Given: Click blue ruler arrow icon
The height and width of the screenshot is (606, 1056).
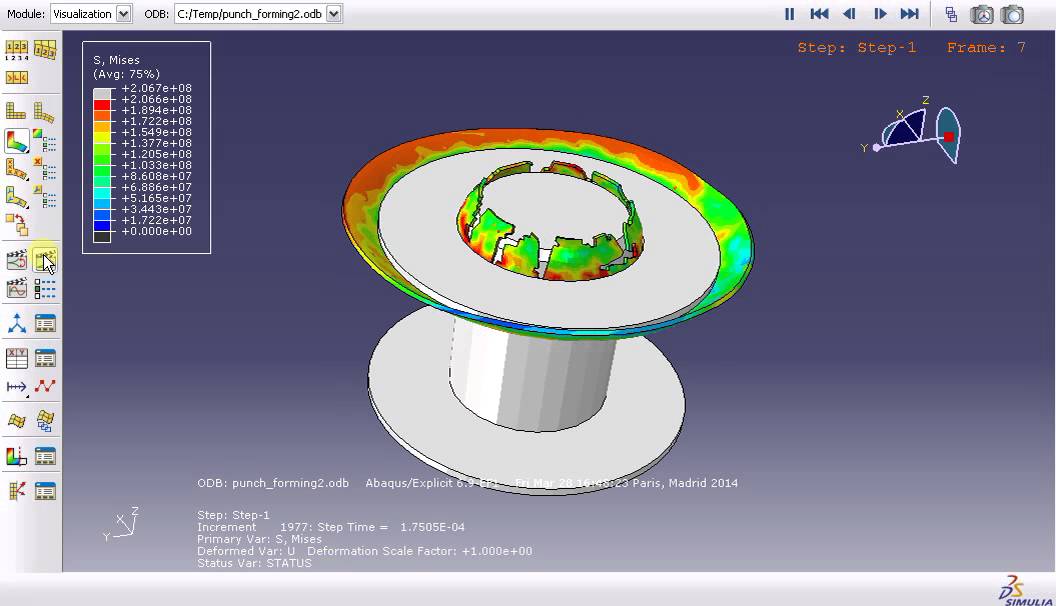Looking at the screenshot, I should 16,386.
